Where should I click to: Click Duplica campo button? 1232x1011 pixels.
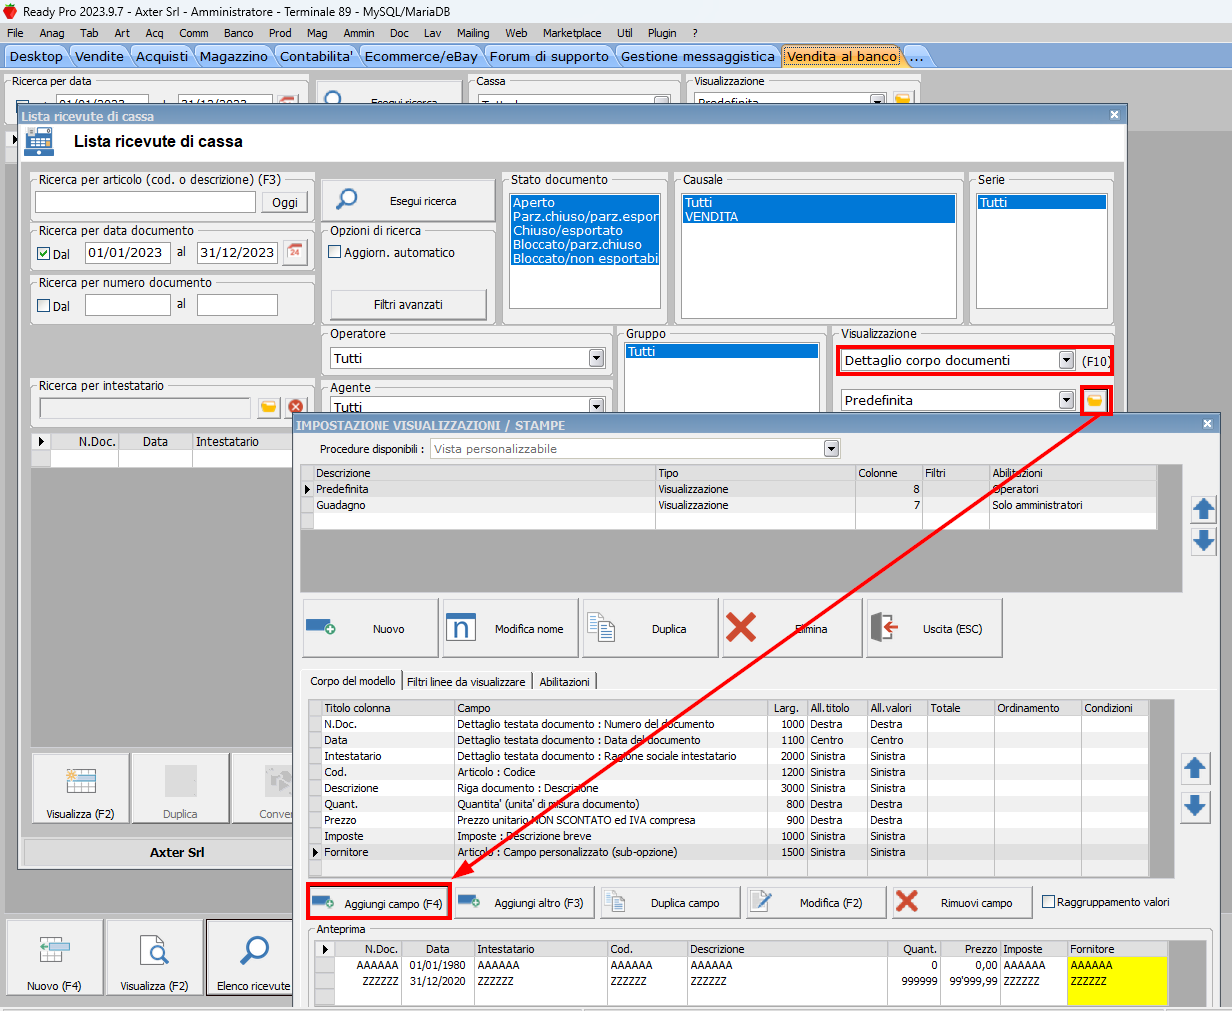pyautogui.click(x=670, y=902)
